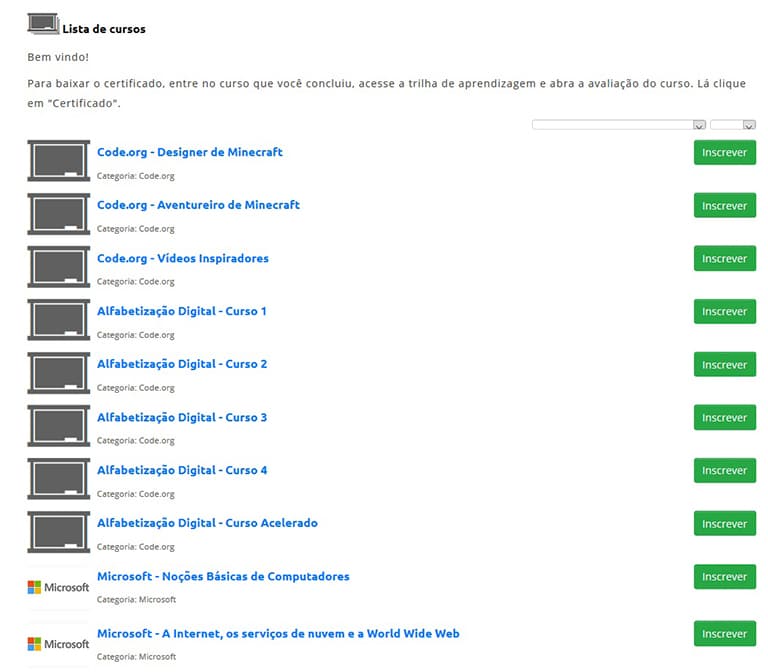Click chalkboard icon for Vídeos Inspiradores course
Viewport: 768px width, 672px height.
(59, 266)
